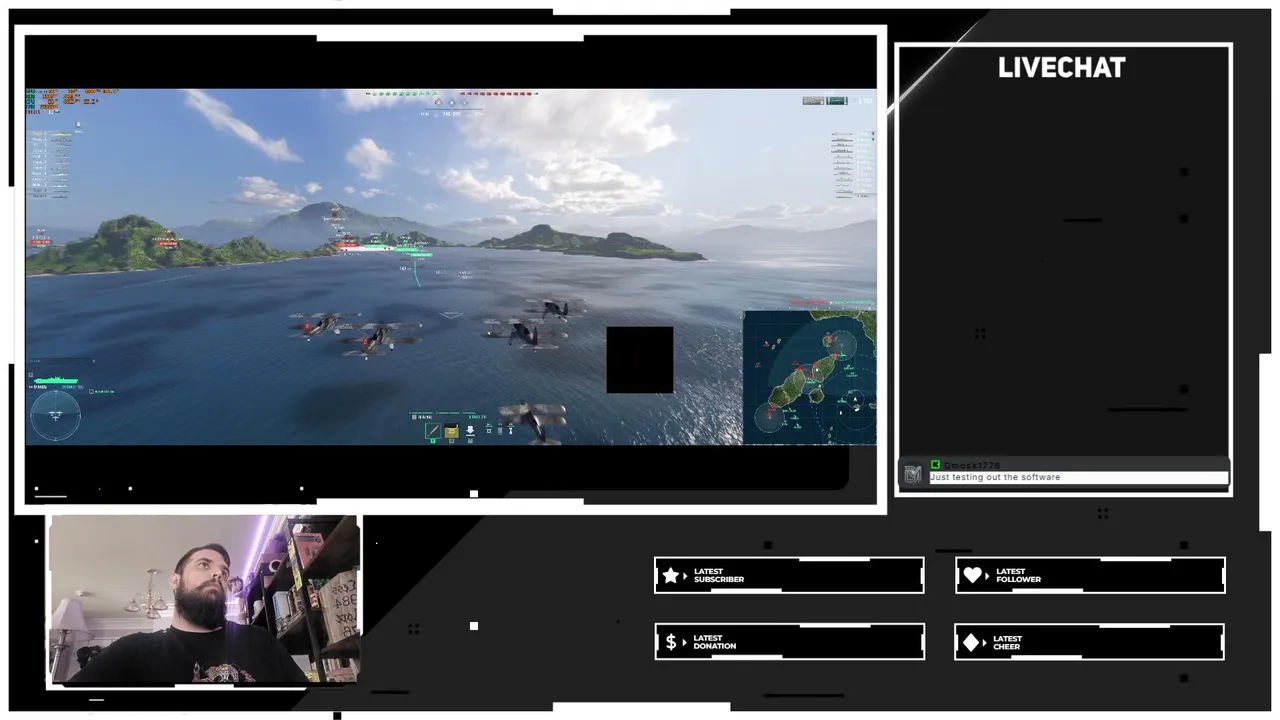Click the LATEST FOLLOWER label
Image resolution: width=1280 pixels, height=720 pixels.
click(1019, 576)
